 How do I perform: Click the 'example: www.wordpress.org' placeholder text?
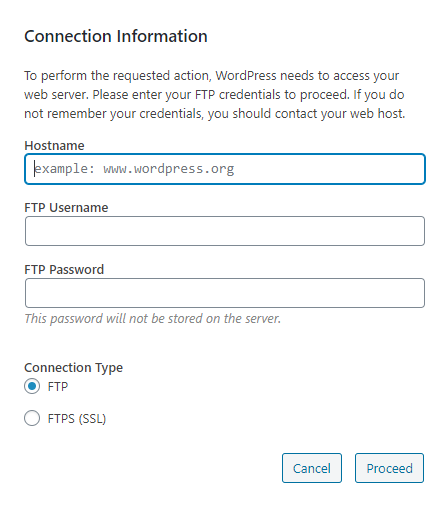[x=135, y=169]
